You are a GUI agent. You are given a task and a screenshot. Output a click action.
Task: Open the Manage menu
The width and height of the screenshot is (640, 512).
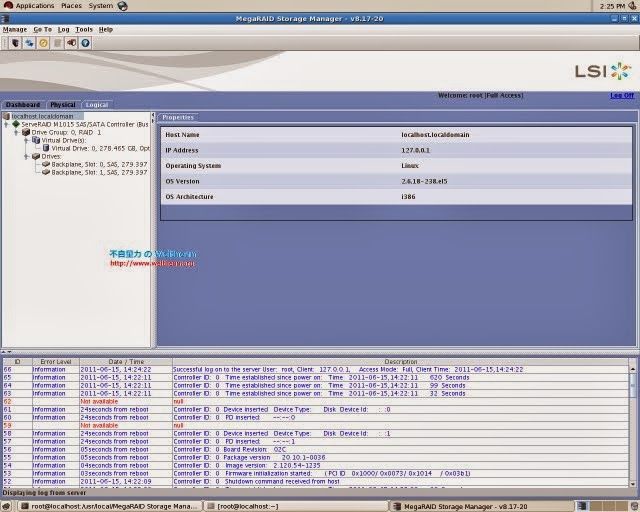(15, 29)
